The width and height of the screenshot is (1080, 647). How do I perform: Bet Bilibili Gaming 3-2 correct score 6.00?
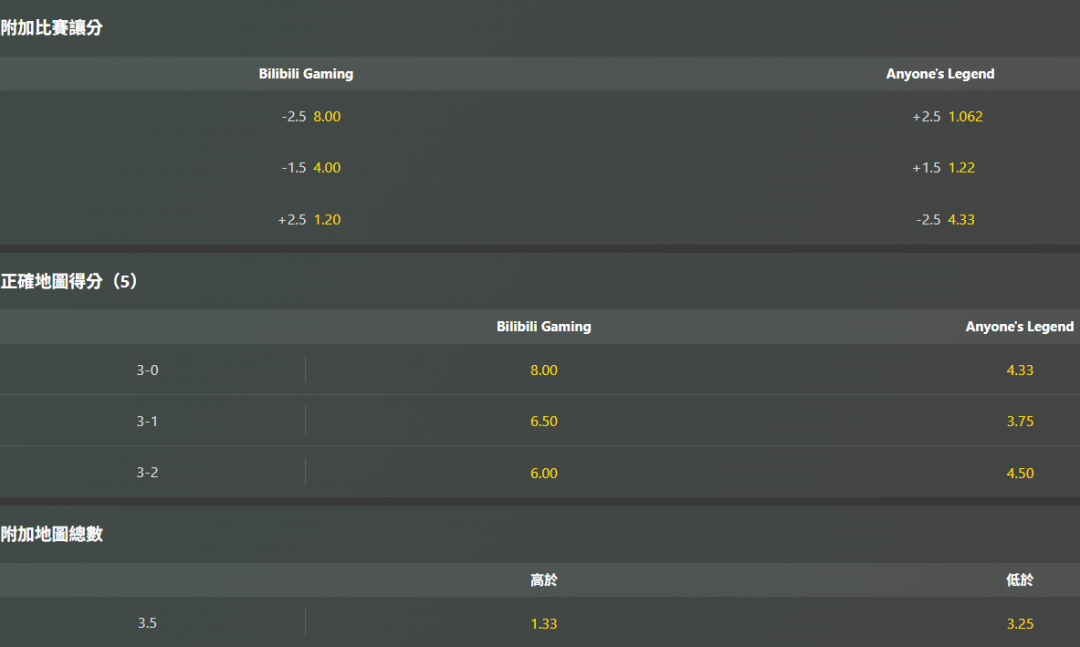[543, 473]
